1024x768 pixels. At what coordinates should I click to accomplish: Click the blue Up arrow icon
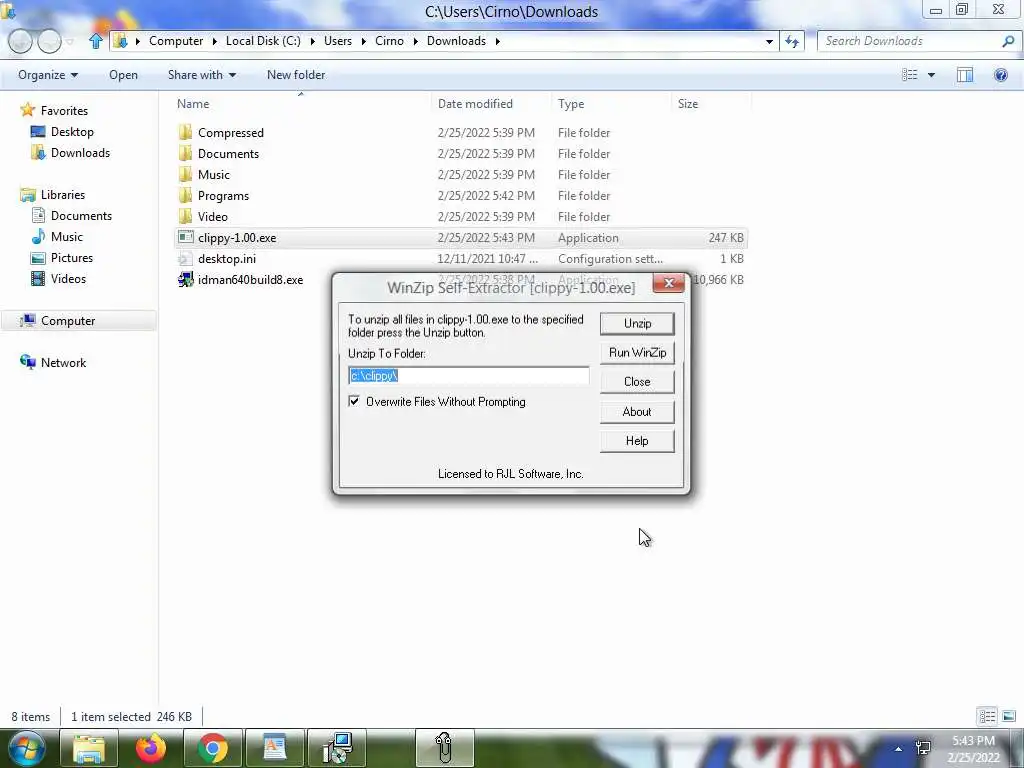96,41
